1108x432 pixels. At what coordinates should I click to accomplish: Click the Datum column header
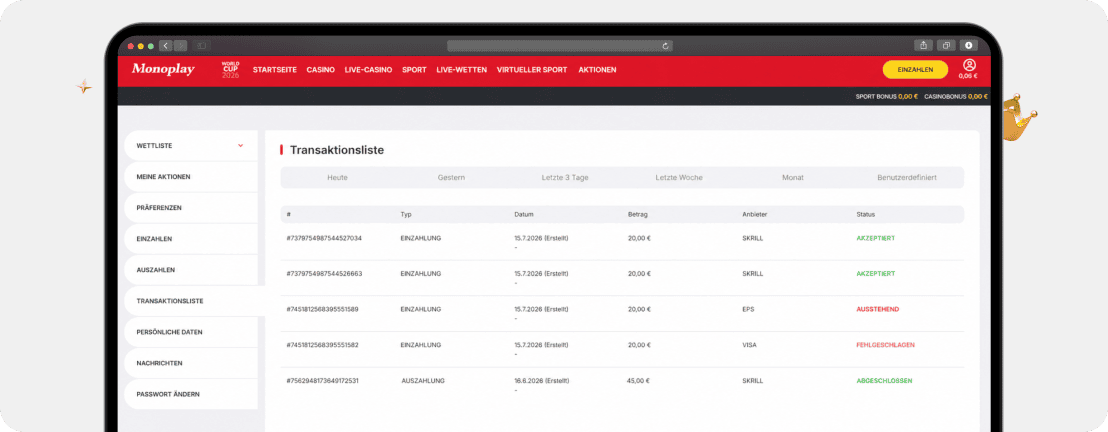[524, 214]
